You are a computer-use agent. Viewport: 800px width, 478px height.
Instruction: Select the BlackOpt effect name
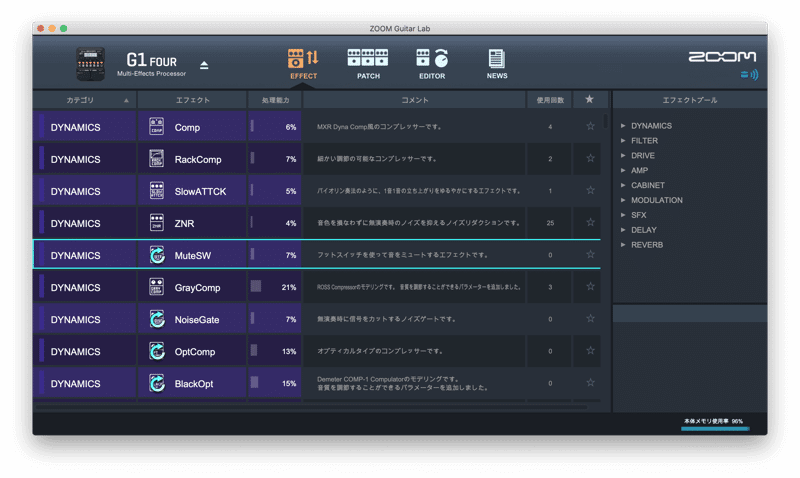[x=194, y=384]
